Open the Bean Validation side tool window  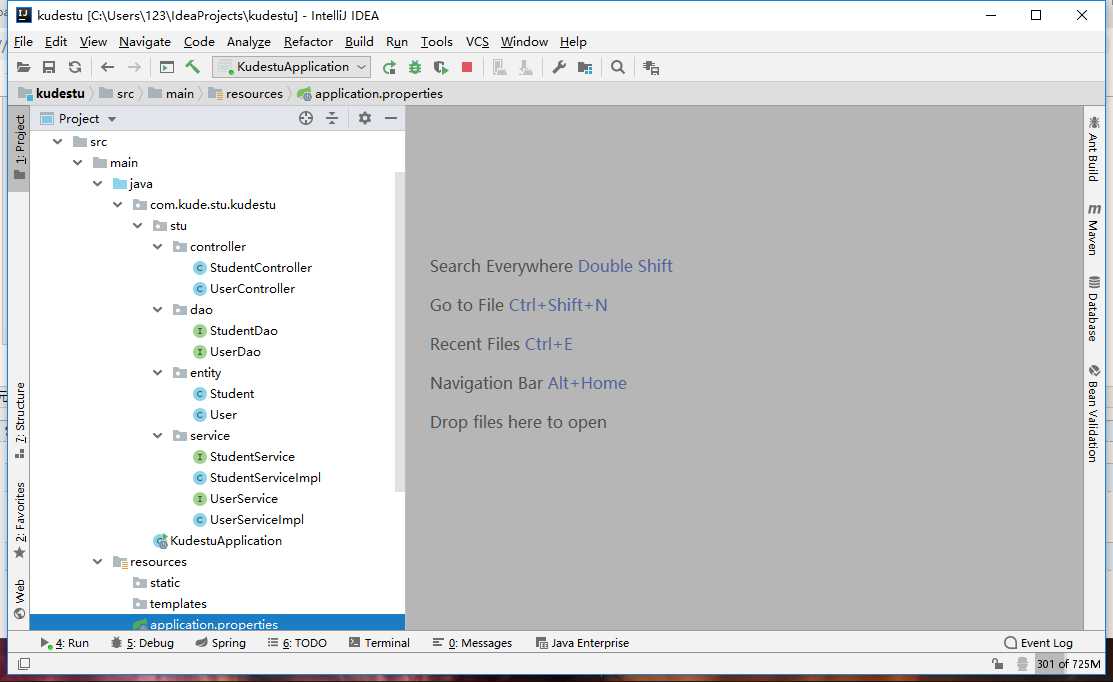pos(1093,414)
